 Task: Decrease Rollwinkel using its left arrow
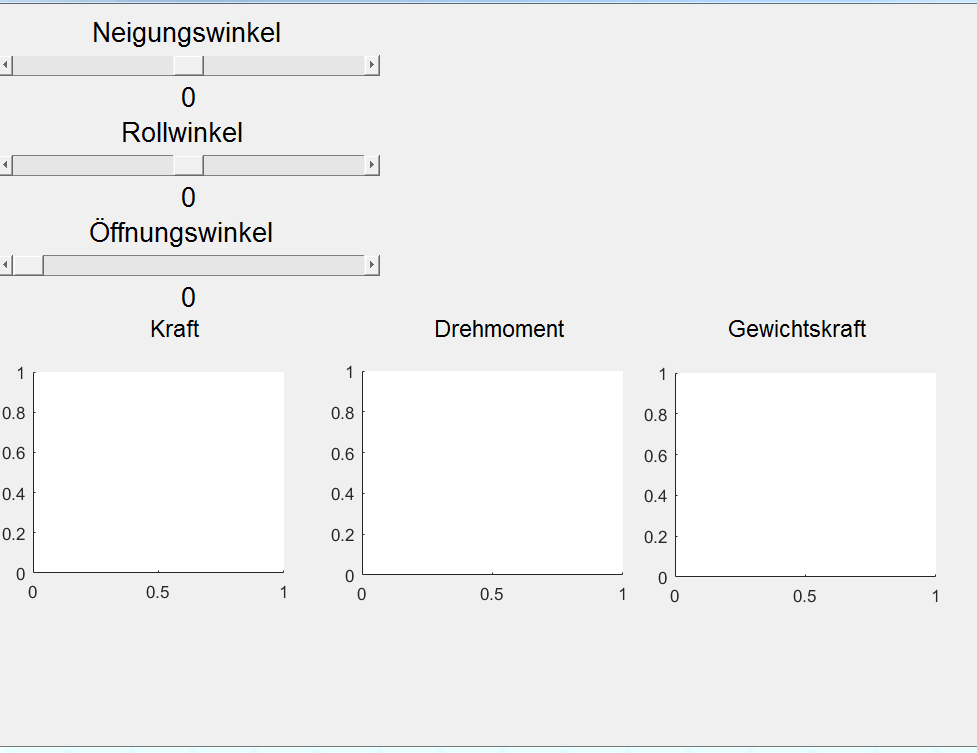point(6,165)
